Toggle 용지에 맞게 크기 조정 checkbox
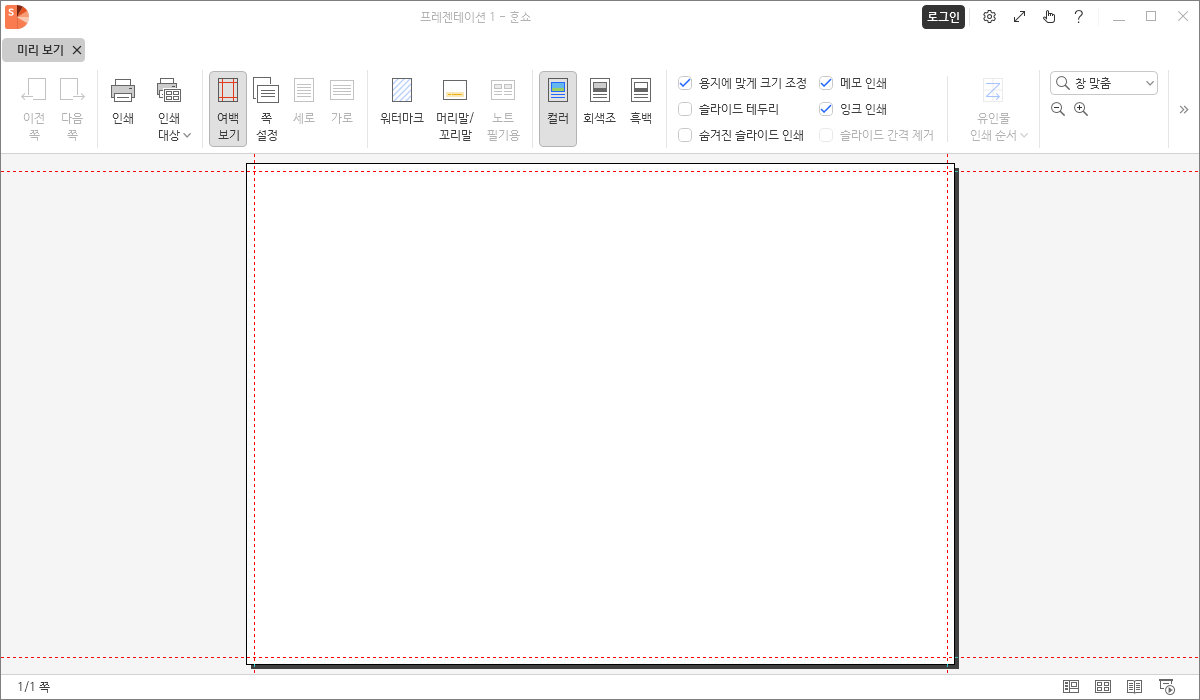1200x700 pixels. point(685,83)
